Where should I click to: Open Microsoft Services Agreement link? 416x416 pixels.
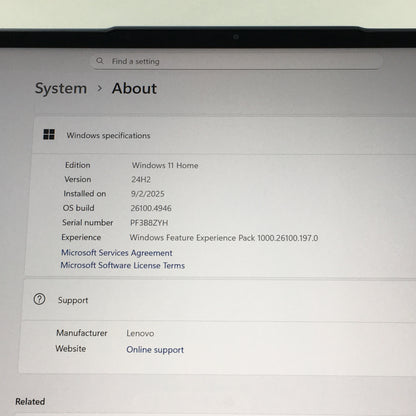point(117,253)
